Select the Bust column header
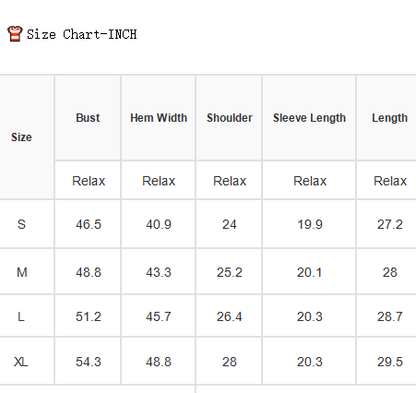The width and height of the screenshot is (416, 393). (x=88, y=118)
